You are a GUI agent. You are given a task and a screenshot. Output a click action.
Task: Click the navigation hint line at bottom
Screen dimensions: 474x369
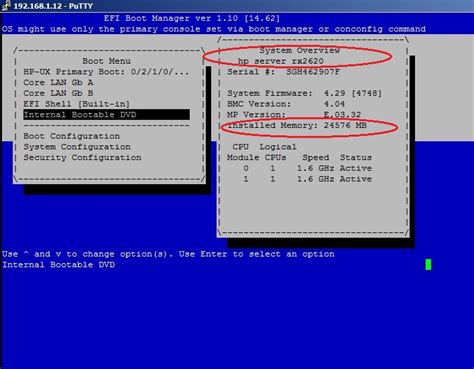[x=168, y=254]
